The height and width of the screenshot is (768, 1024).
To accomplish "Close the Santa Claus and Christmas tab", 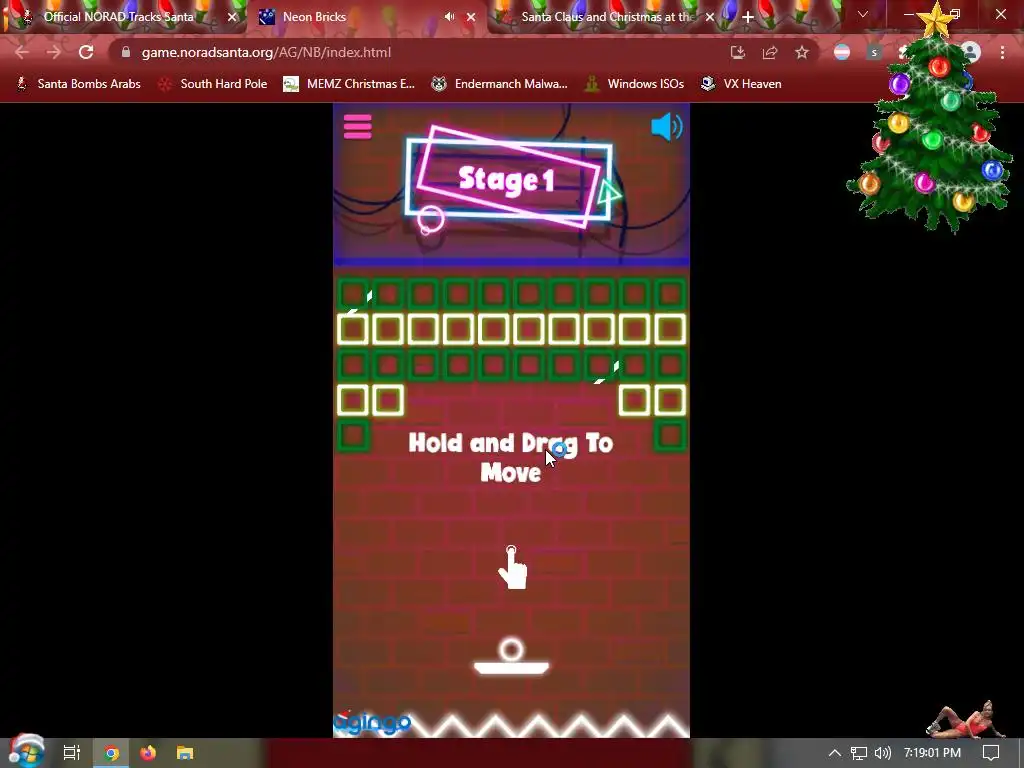I will click(710, 17).
